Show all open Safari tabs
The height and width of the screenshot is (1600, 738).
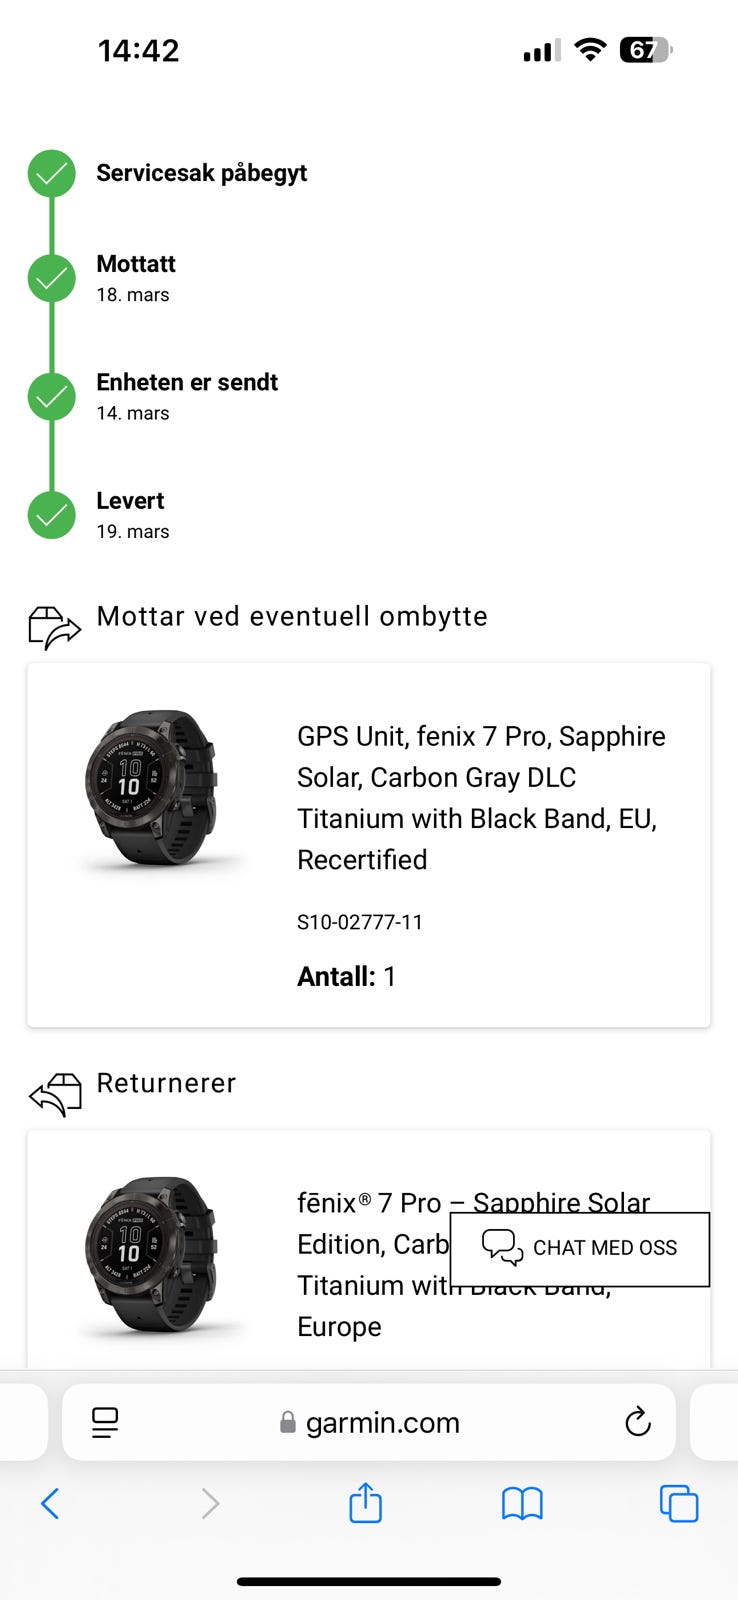679,1503
